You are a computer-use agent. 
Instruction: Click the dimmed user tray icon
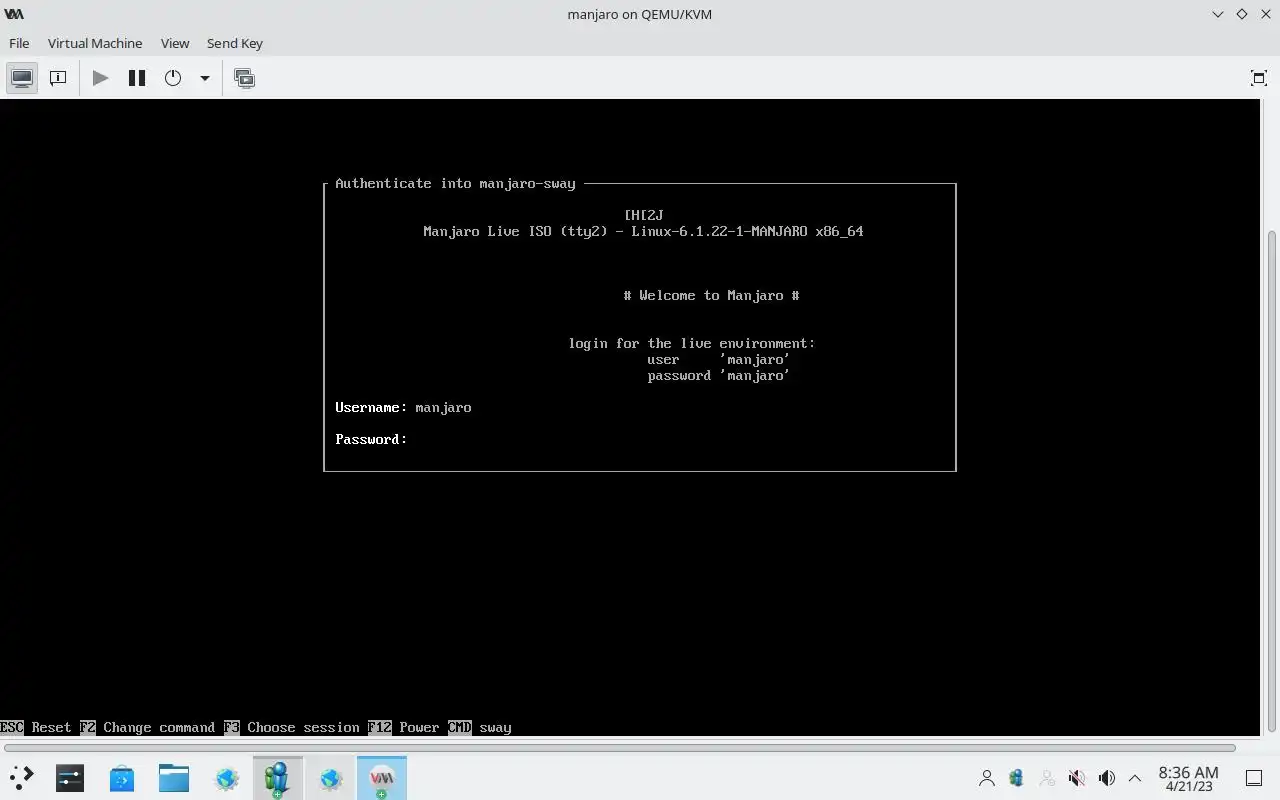(x=1047, y=778)
